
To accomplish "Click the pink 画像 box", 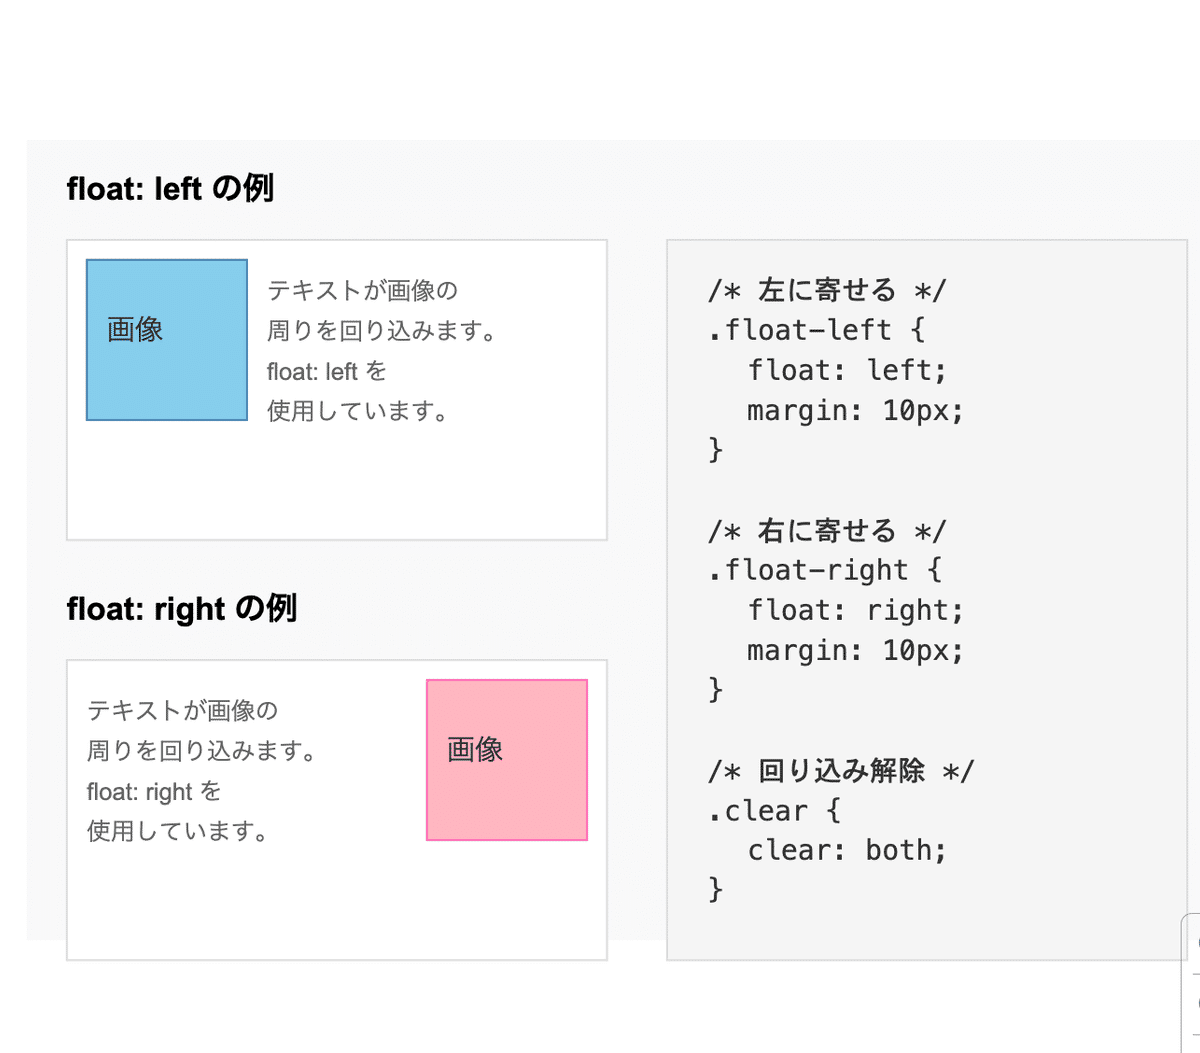I will [x=507, y=760].
